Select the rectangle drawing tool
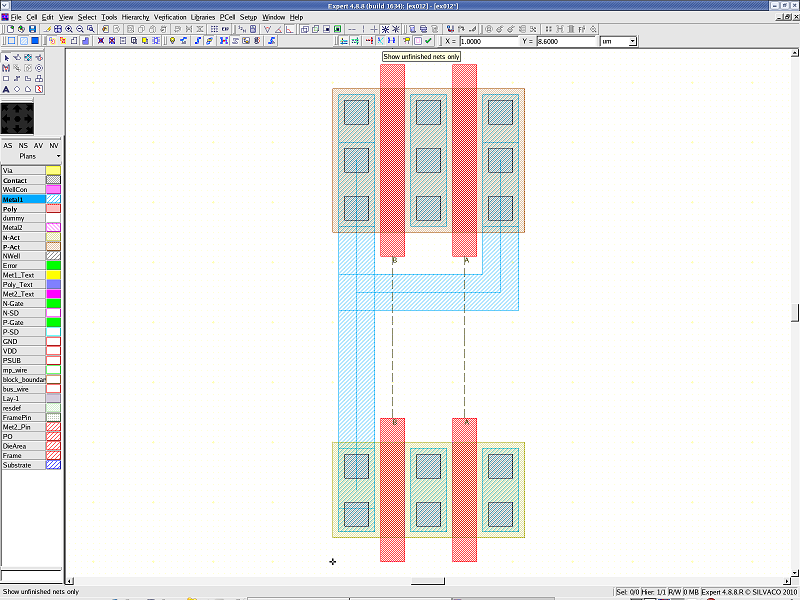This screenshot has height=600, width=800. pyautogui.click(x=6, y=78)
